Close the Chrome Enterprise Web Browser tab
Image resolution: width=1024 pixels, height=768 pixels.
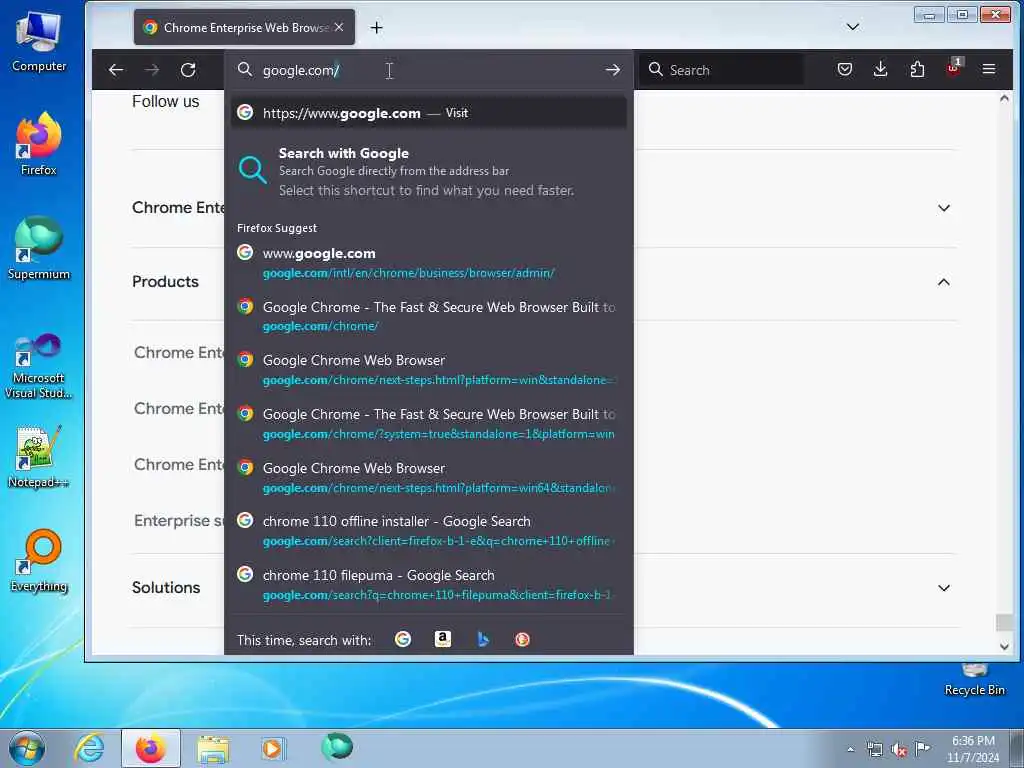339,27
